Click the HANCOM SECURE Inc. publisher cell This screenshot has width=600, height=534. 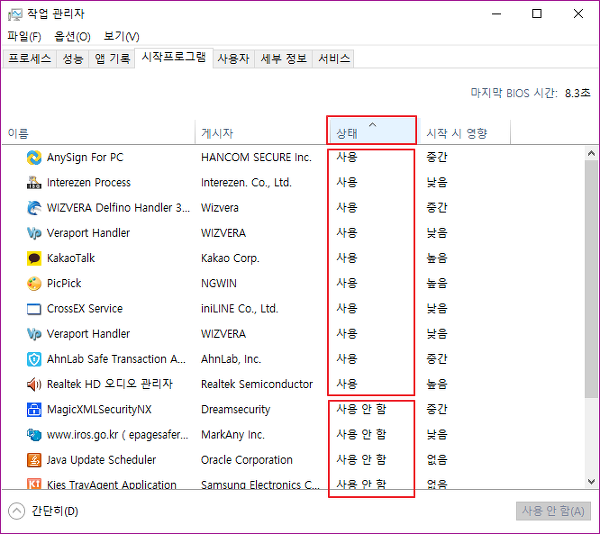256,157
